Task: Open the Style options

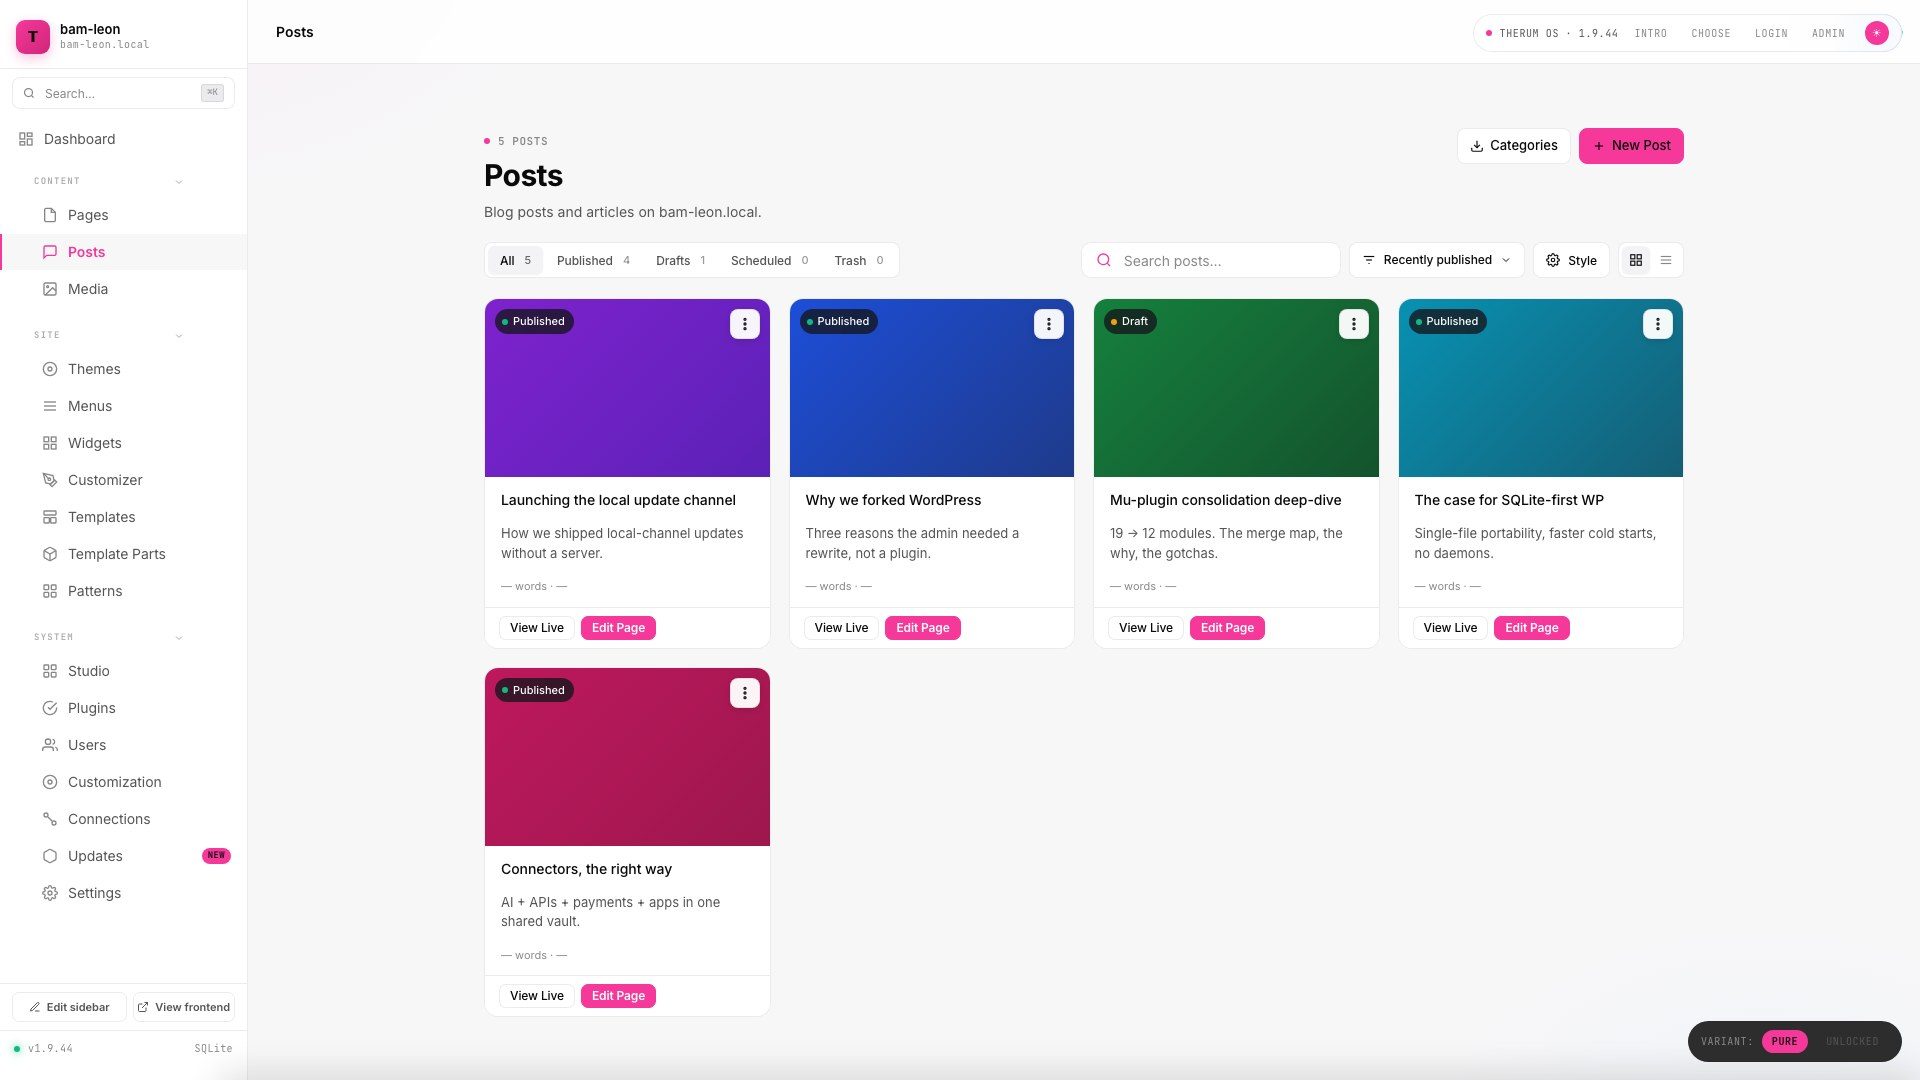Action: [1571, 260]
